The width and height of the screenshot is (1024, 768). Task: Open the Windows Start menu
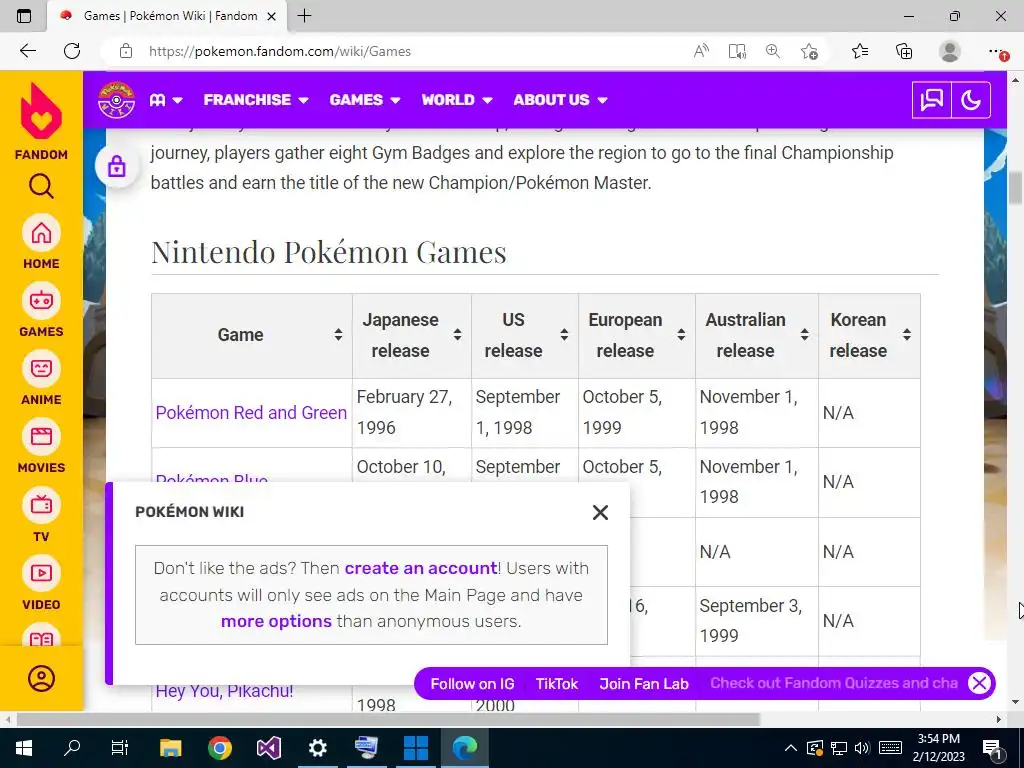(x=24, y=748)
